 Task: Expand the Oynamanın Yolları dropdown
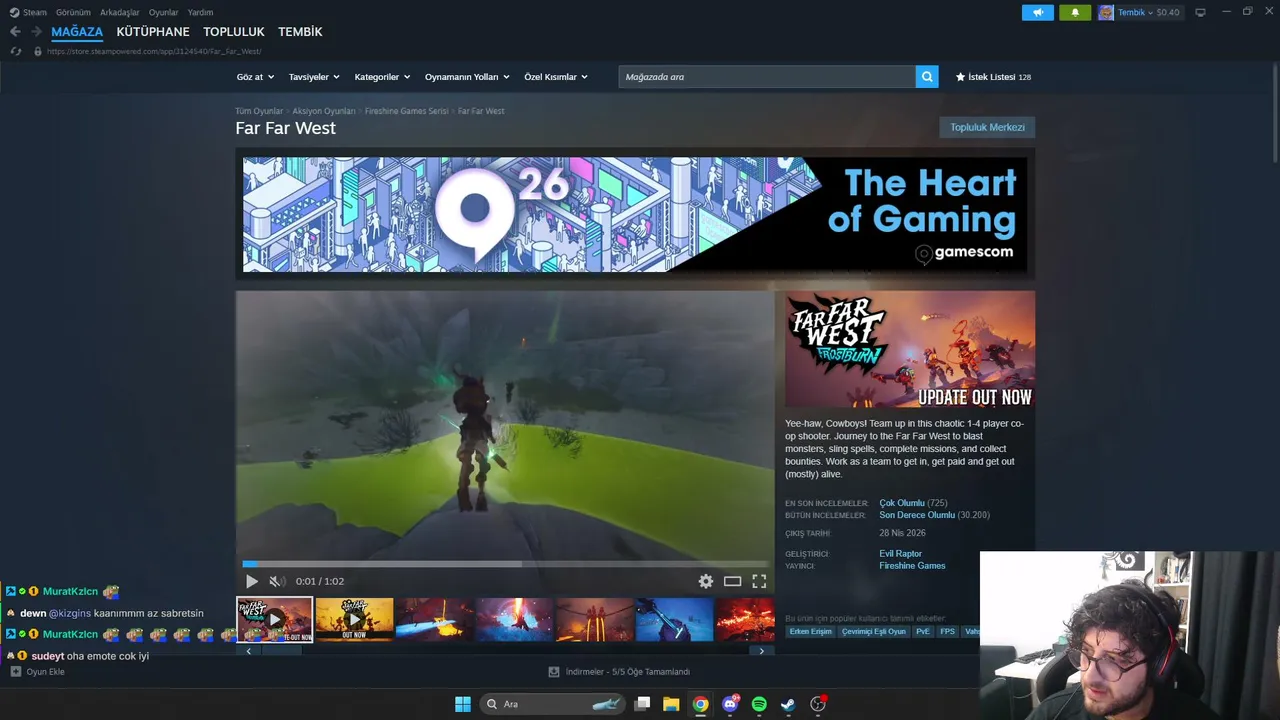tap(467, 77)
